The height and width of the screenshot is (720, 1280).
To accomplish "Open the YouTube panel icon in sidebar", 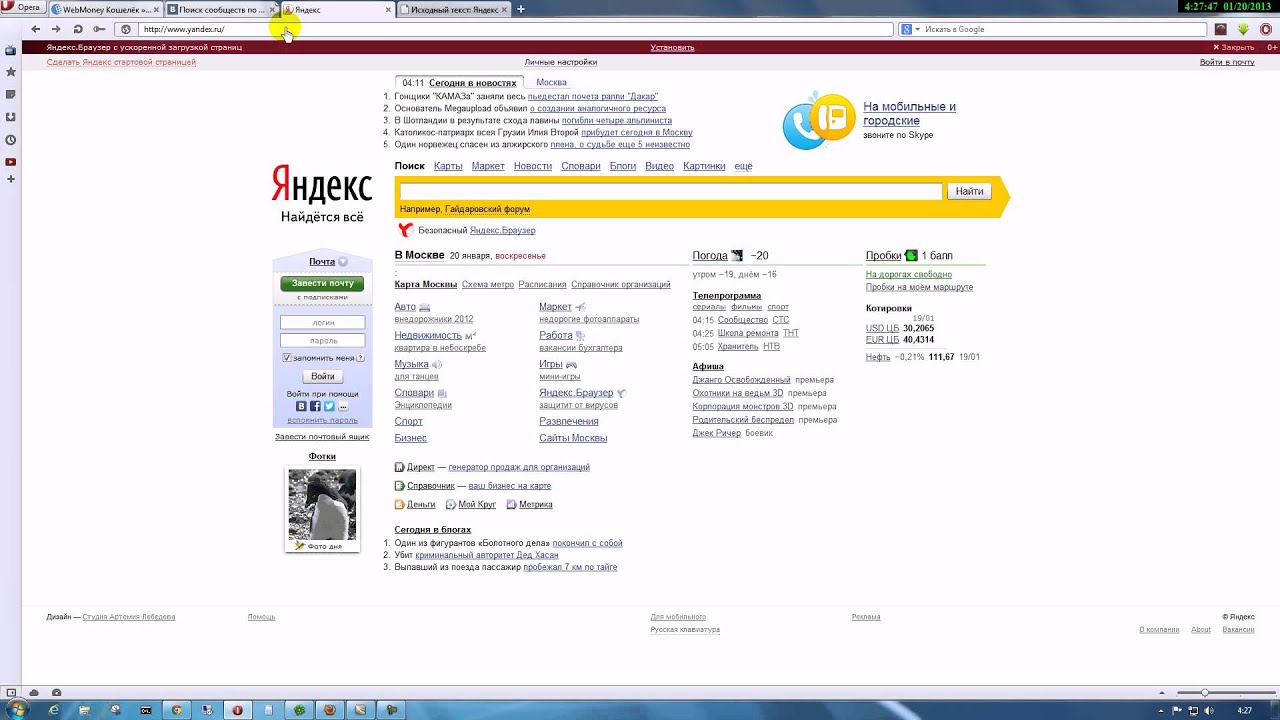I will (10, 161).
